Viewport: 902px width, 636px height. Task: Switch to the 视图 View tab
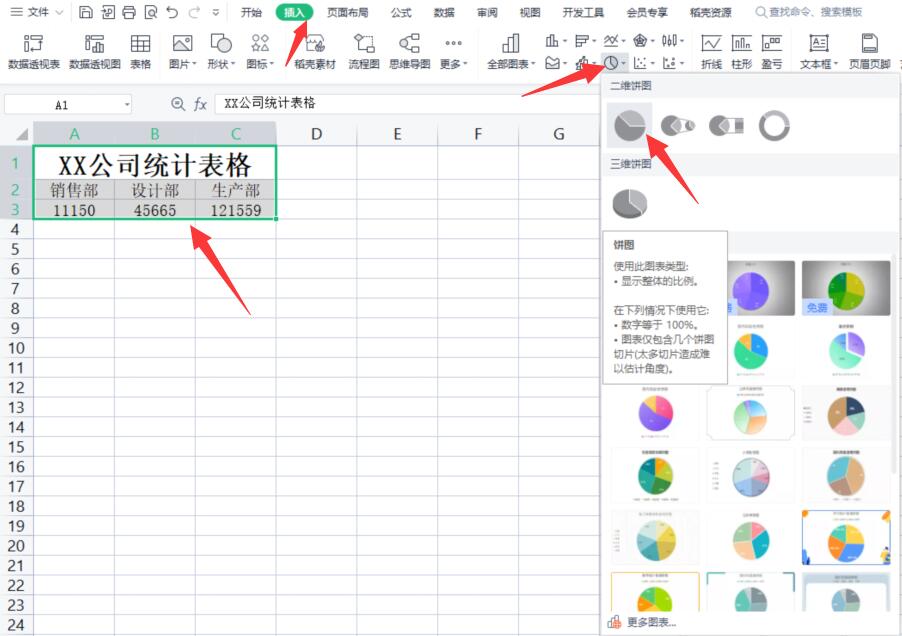pos(530,12)
